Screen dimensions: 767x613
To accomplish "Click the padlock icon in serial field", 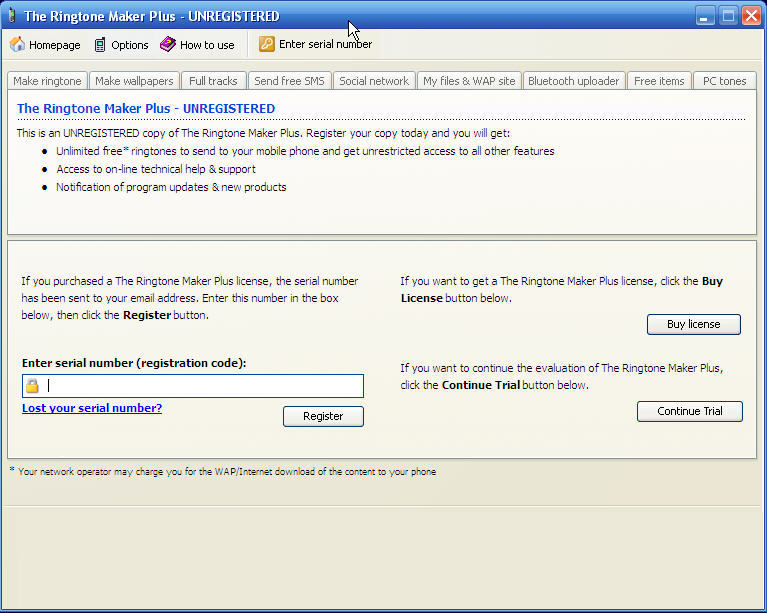I will [x=32, y=386].
